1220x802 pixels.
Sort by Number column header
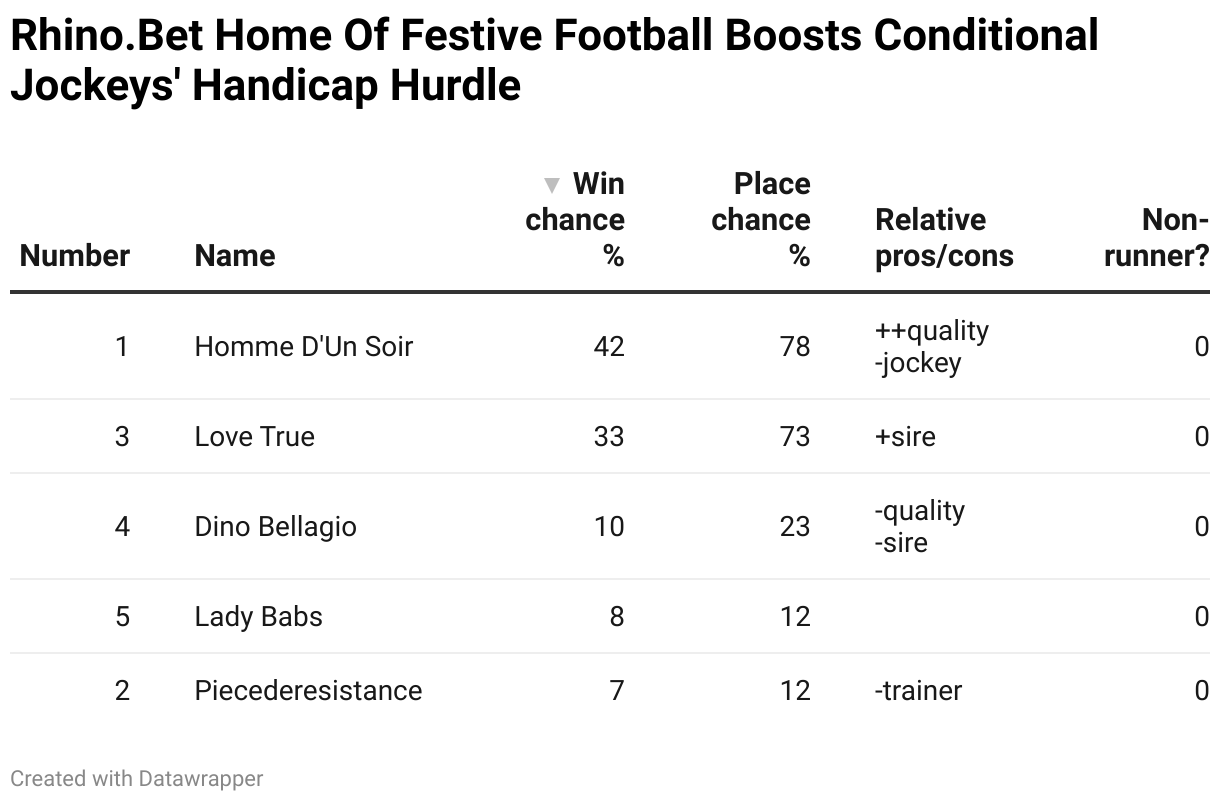point(75,256)
